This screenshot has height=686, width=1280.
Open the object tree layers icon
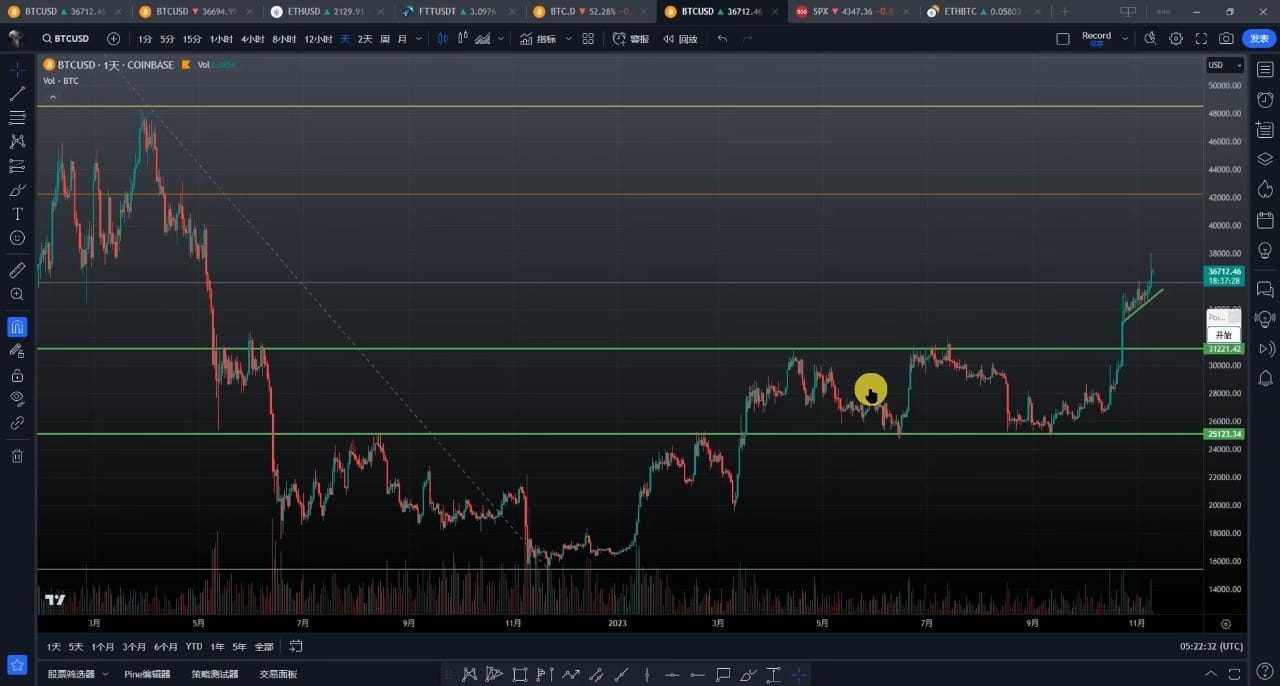click(1265, 159)
